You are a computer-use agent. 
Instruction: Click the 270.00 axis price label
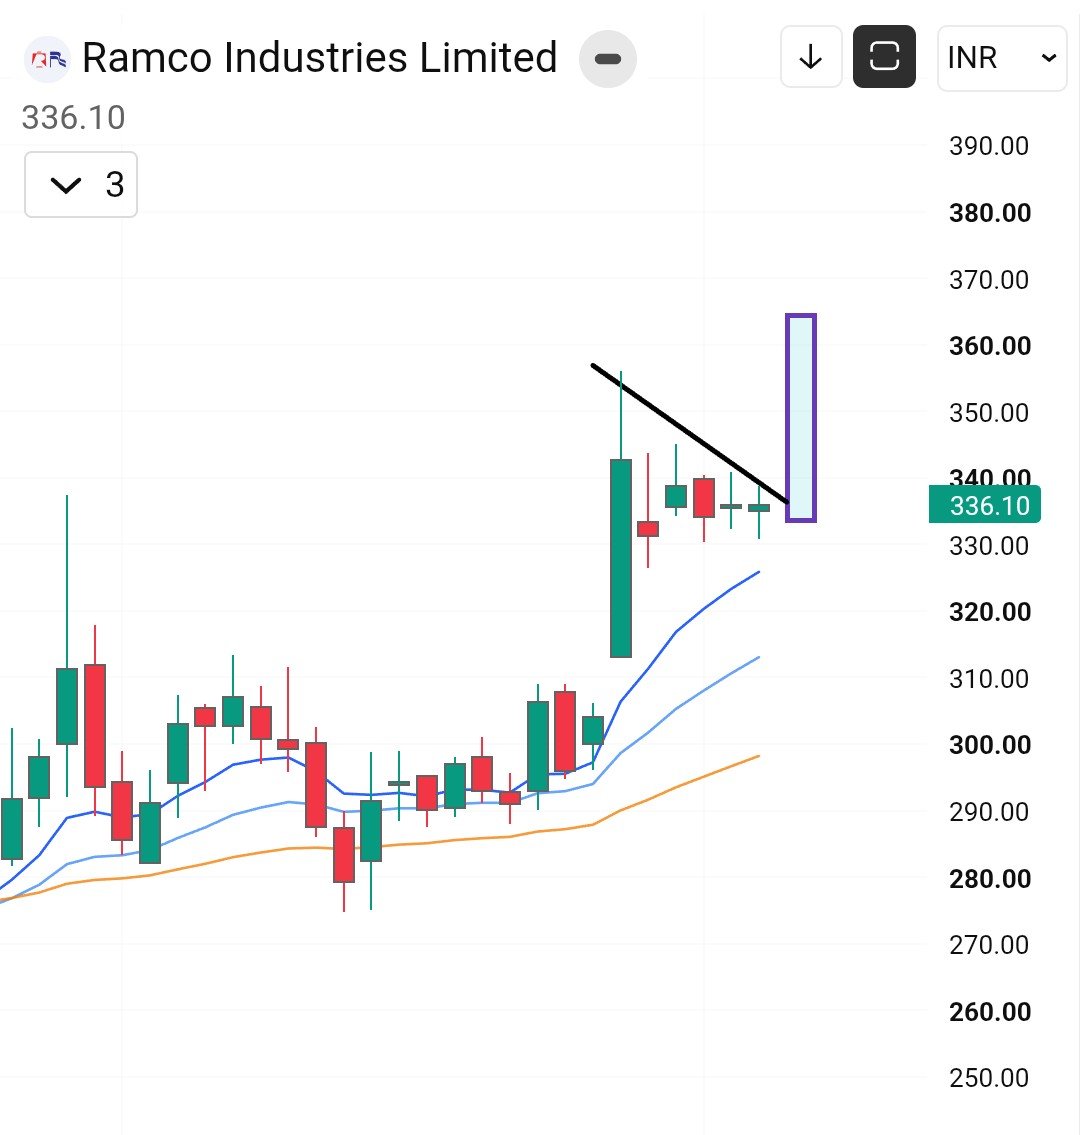989,945
